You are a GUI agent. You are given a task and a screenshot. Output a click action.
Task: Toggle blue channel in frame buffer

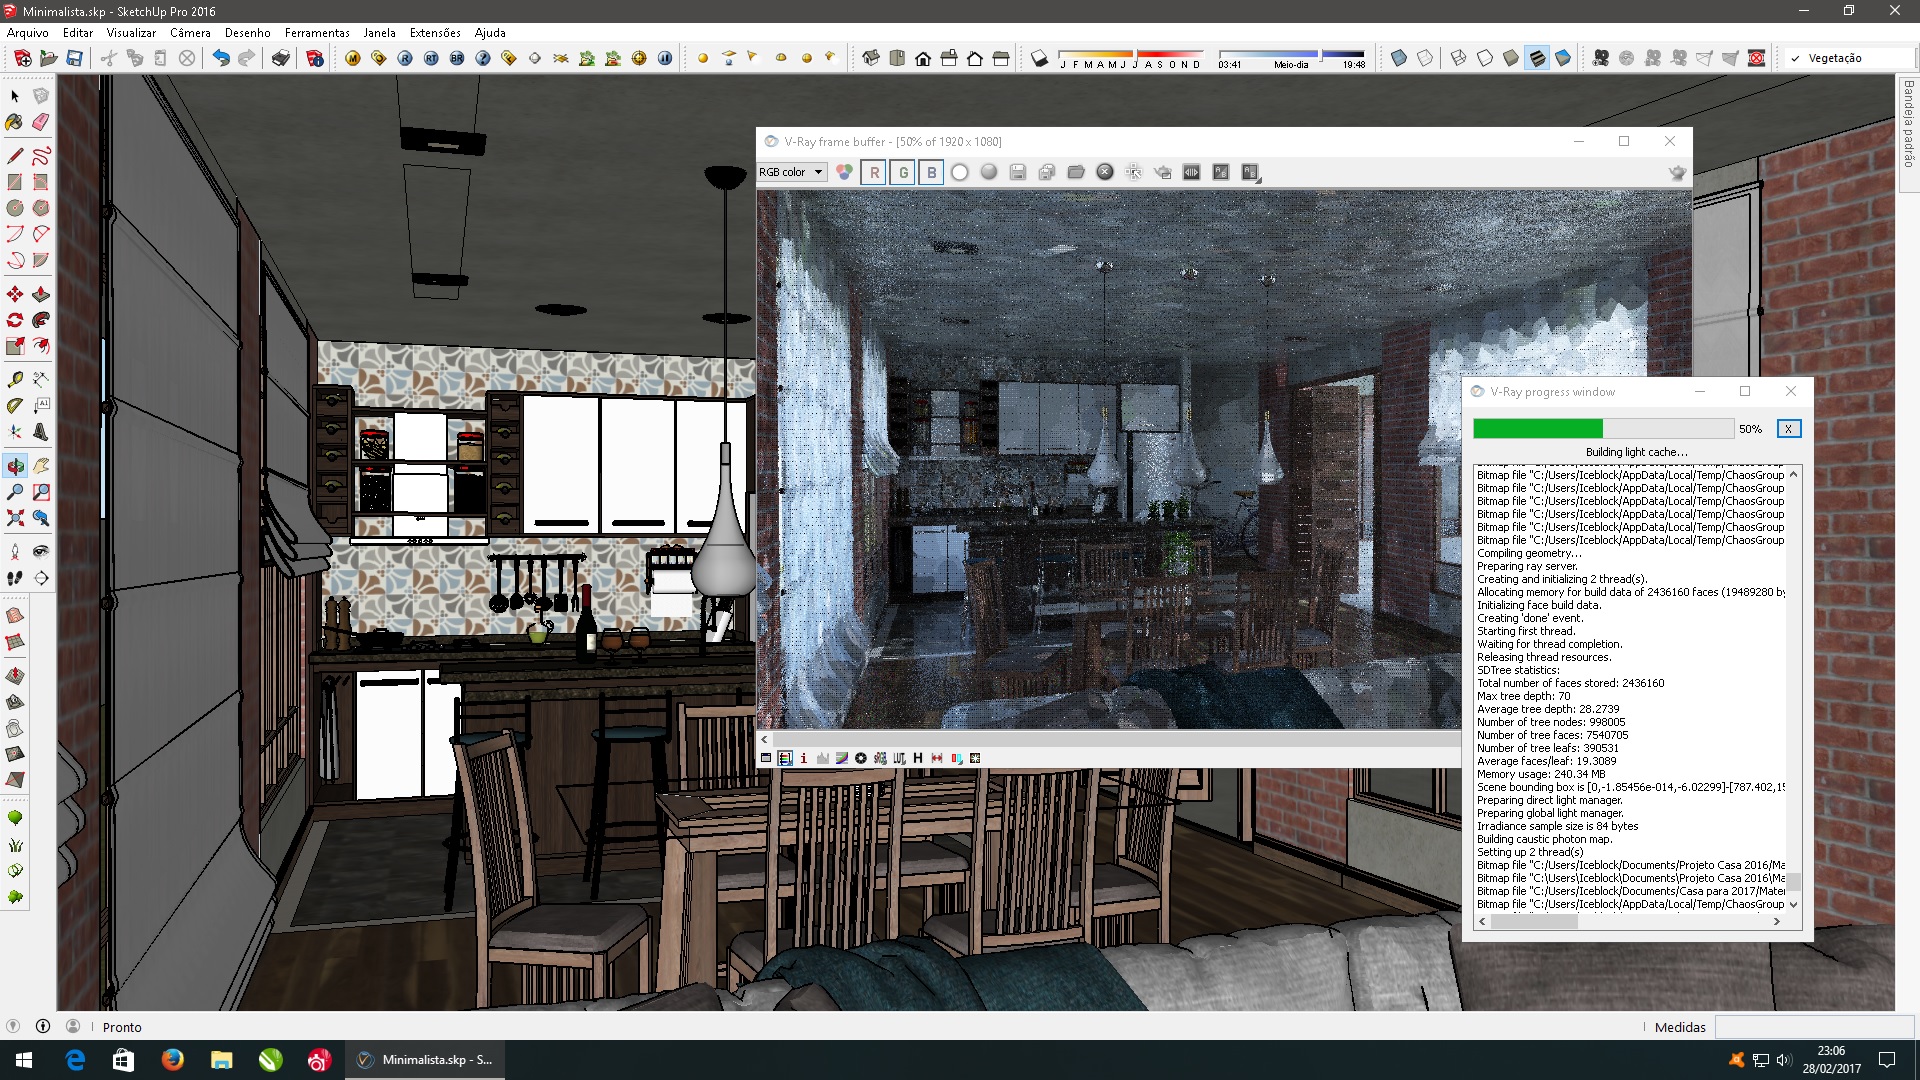[x=932, y=172]
